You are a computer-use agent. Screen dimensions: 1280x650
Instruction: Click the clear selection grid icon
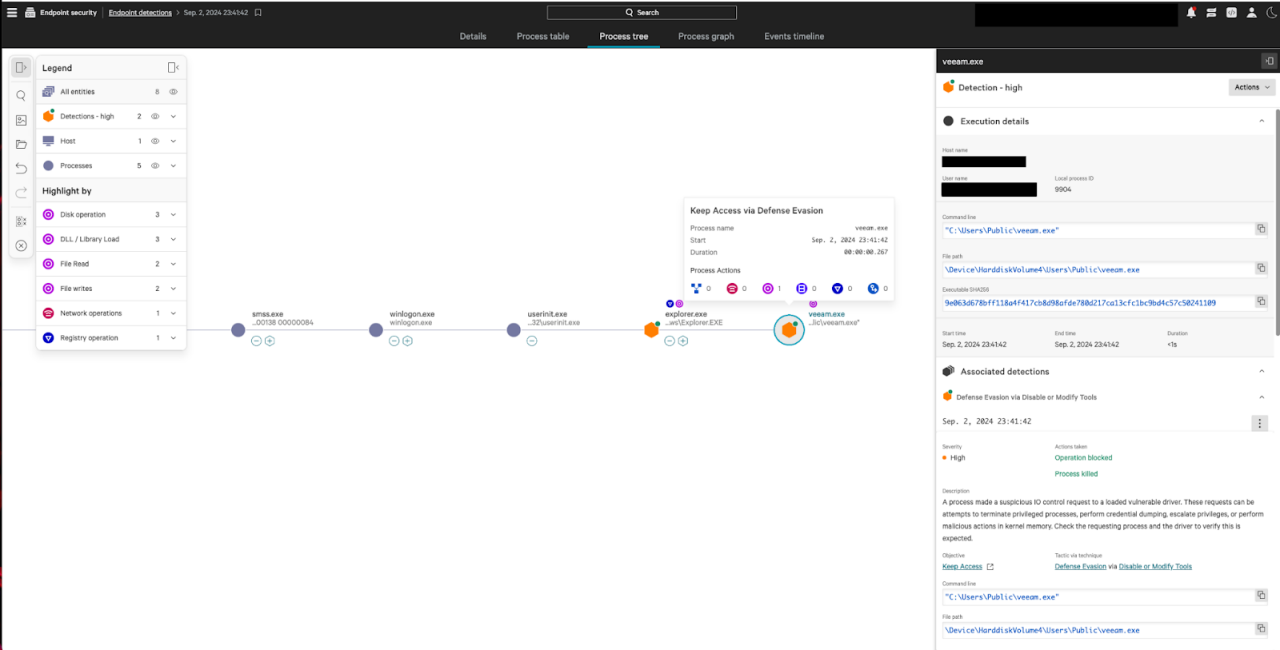21,221
